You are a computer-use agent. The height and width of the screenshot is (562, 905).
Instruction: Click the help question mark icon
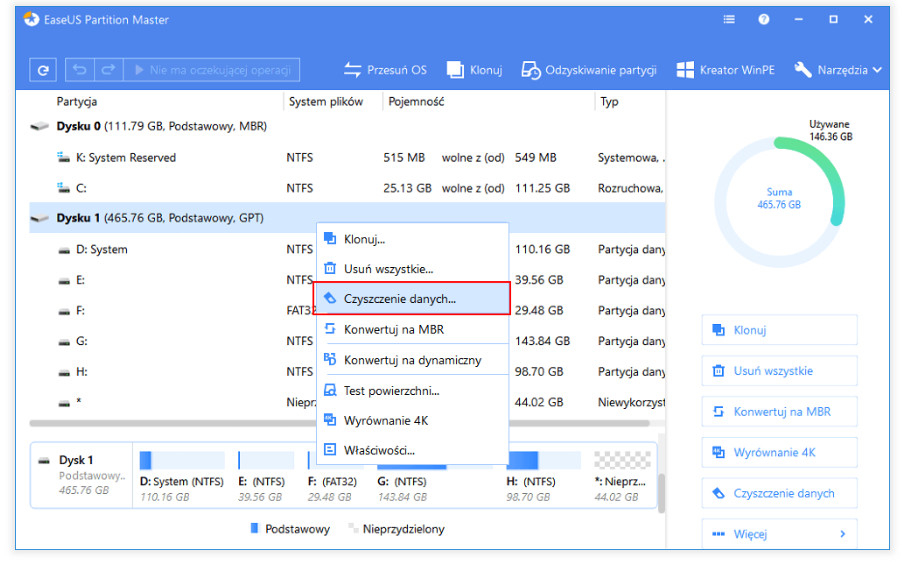[x=764, y=20]
